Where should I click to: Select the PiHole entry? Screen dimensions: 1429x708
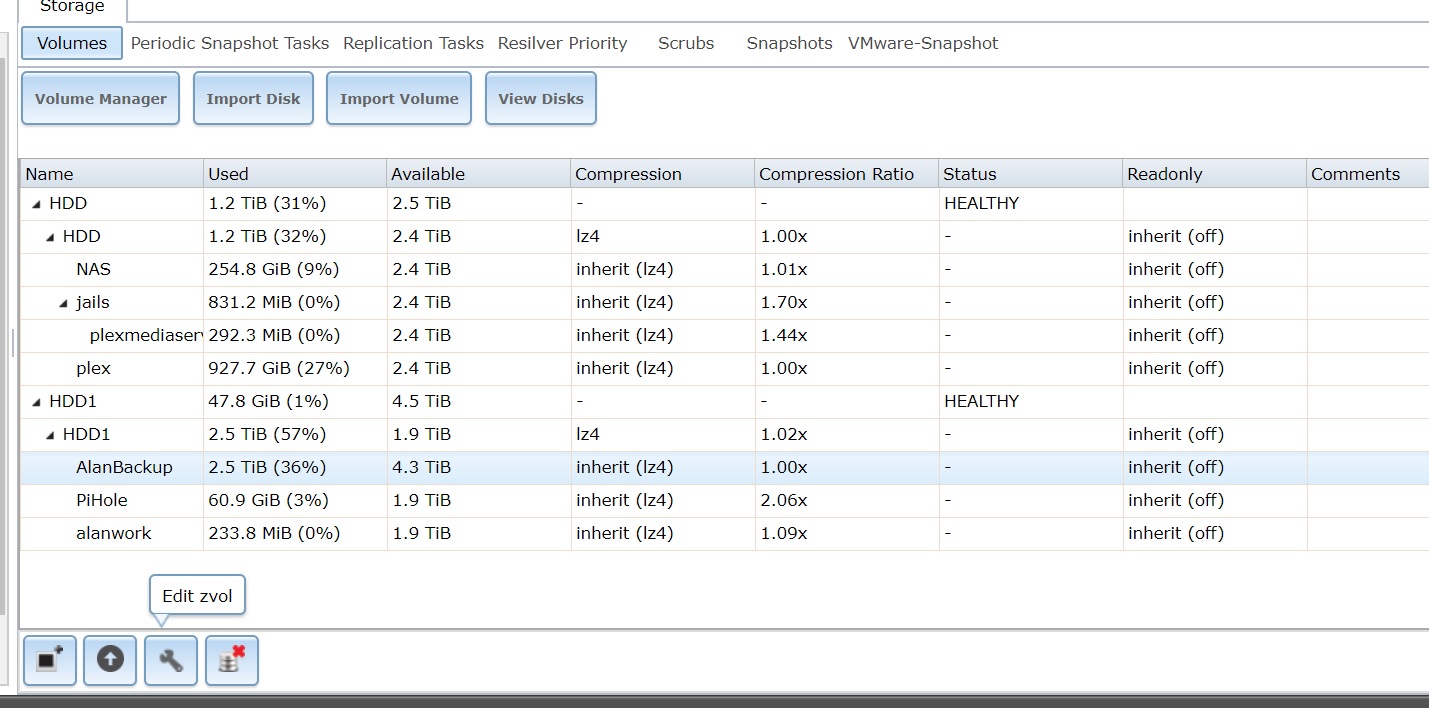coord(102,500)
